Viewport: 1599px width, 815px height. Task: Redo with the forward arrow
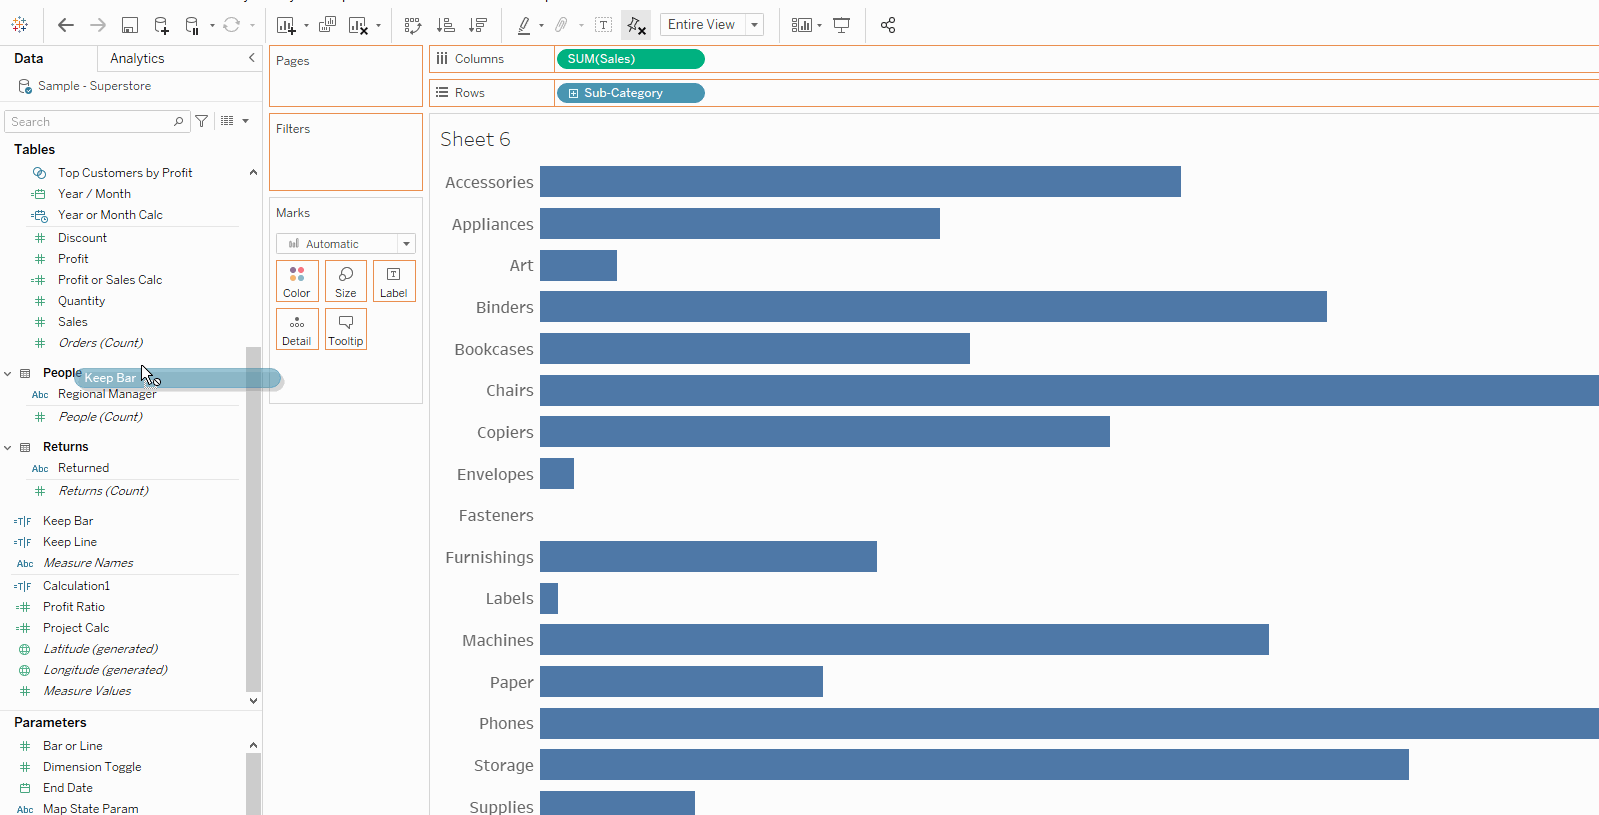coord(98,25)
